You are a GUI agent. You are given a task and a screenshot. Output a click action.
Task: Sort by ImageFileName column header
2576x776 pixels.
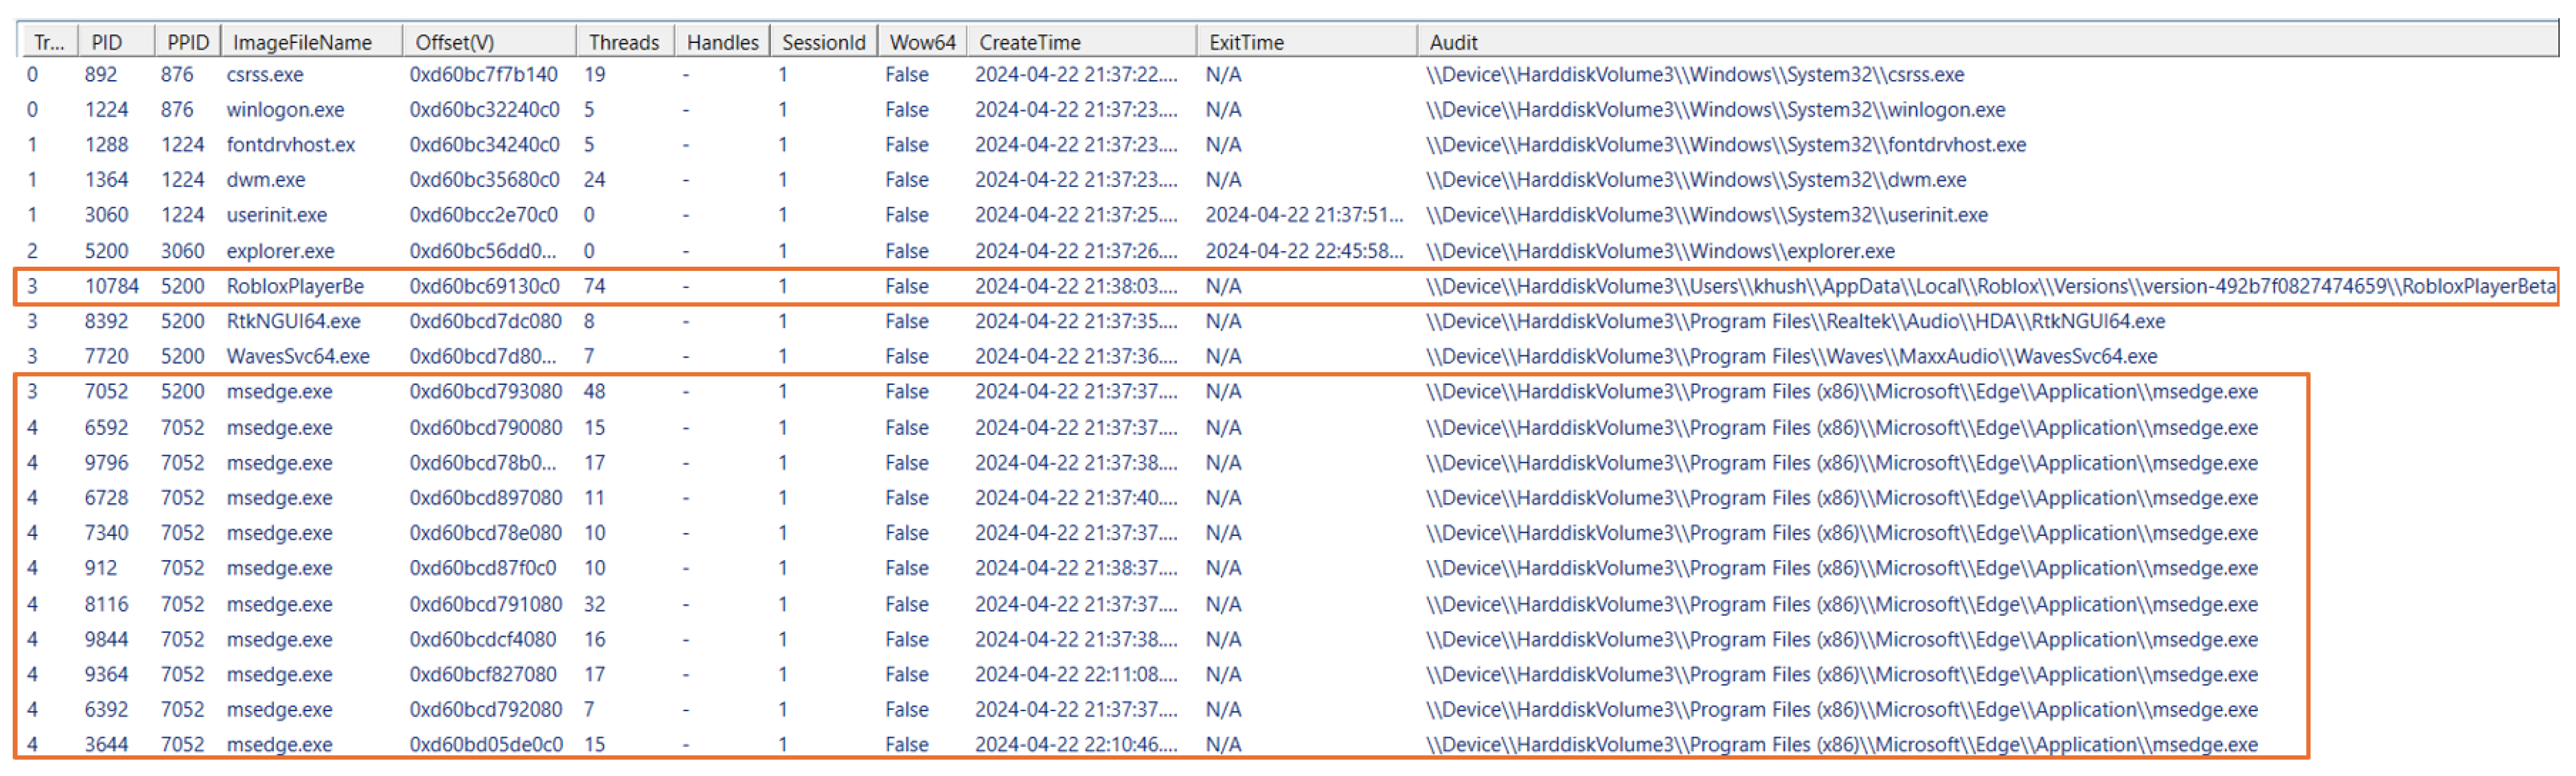302,42
